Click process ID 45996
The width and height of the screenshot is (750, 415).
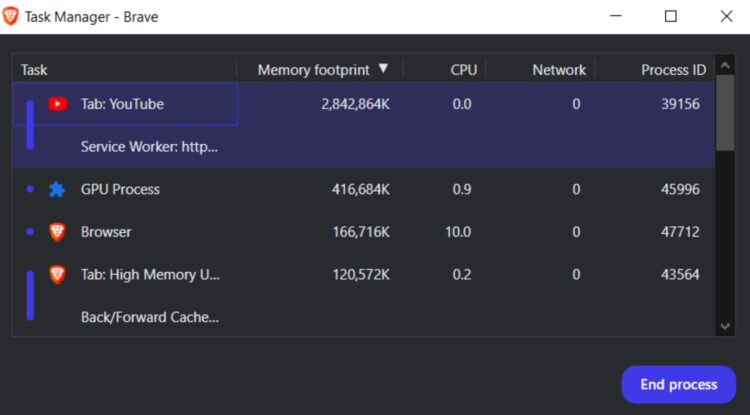click(680, 190)
